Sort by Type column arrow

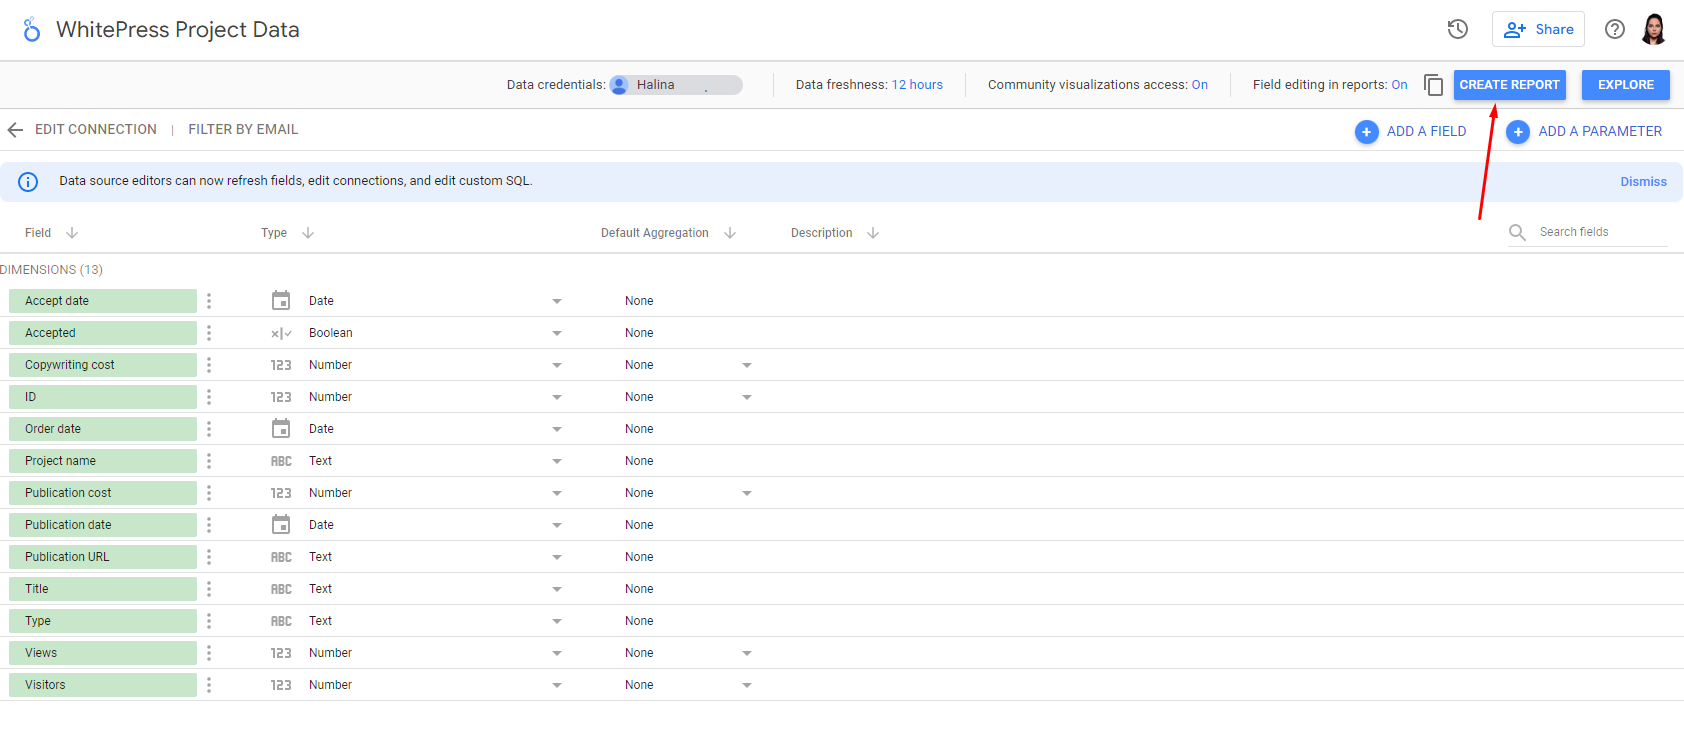coord(308,233)
